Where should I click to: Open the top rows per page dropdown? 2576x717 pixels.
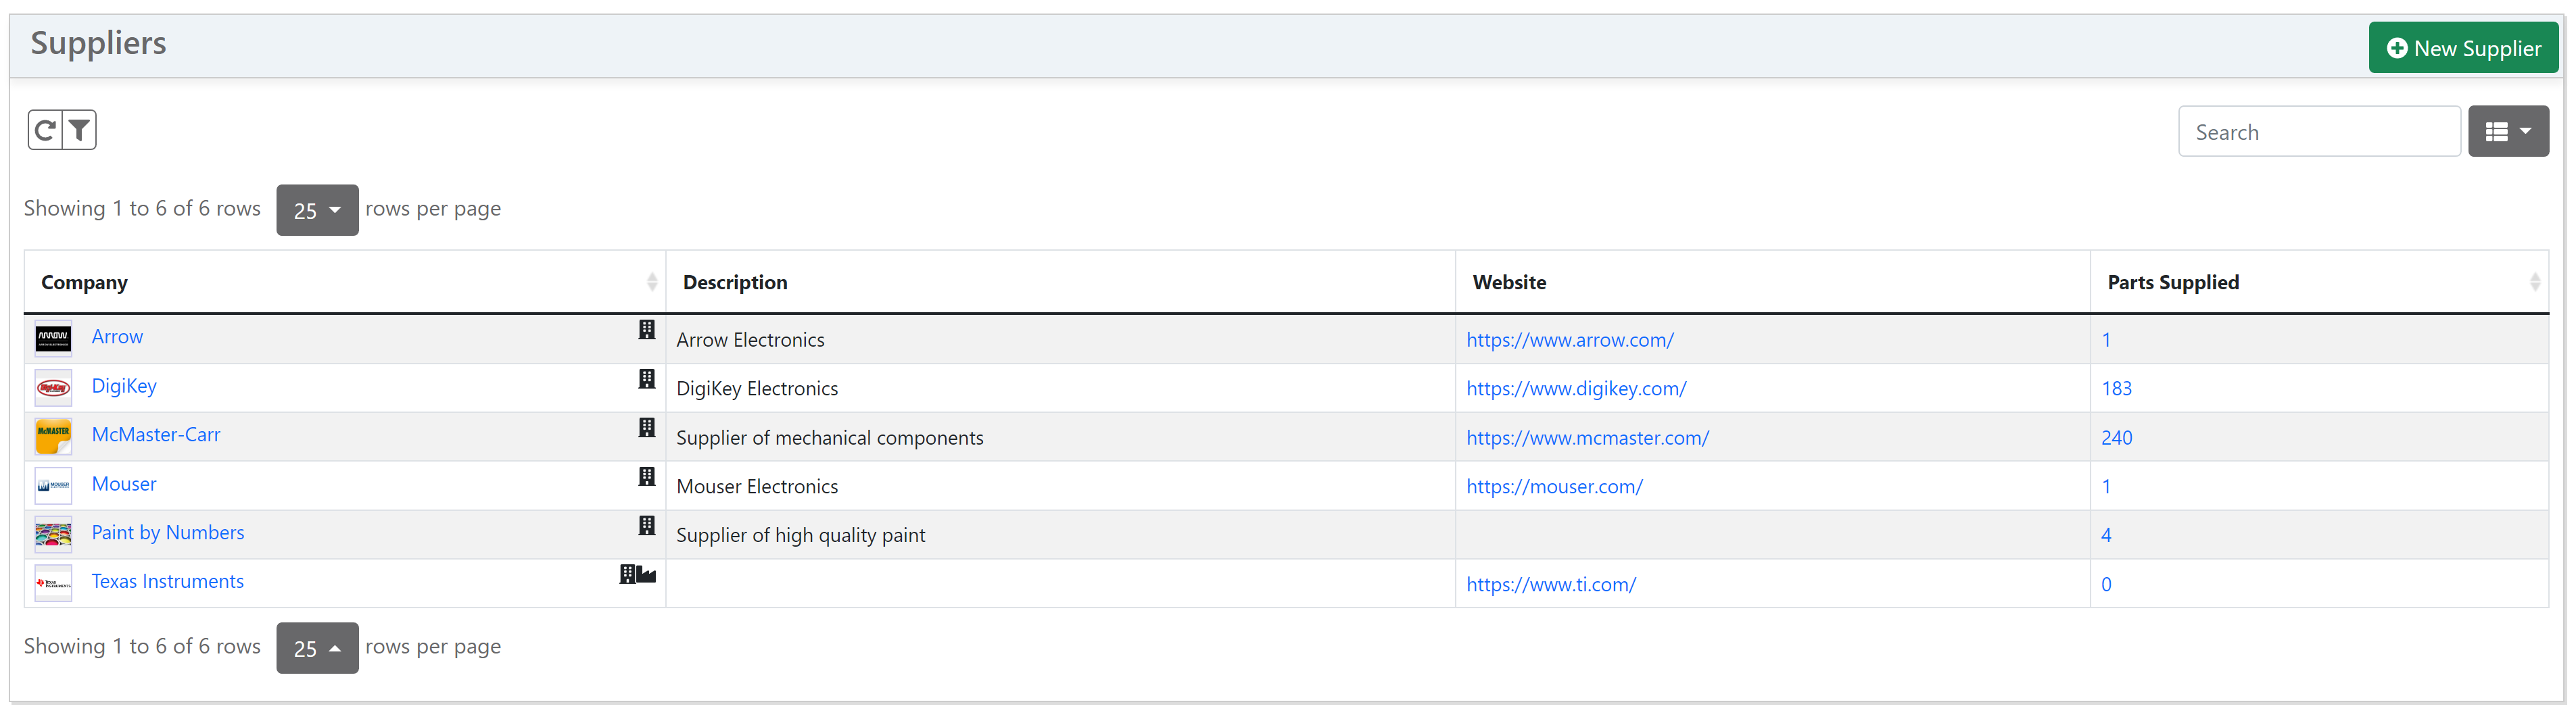point(317,210)
